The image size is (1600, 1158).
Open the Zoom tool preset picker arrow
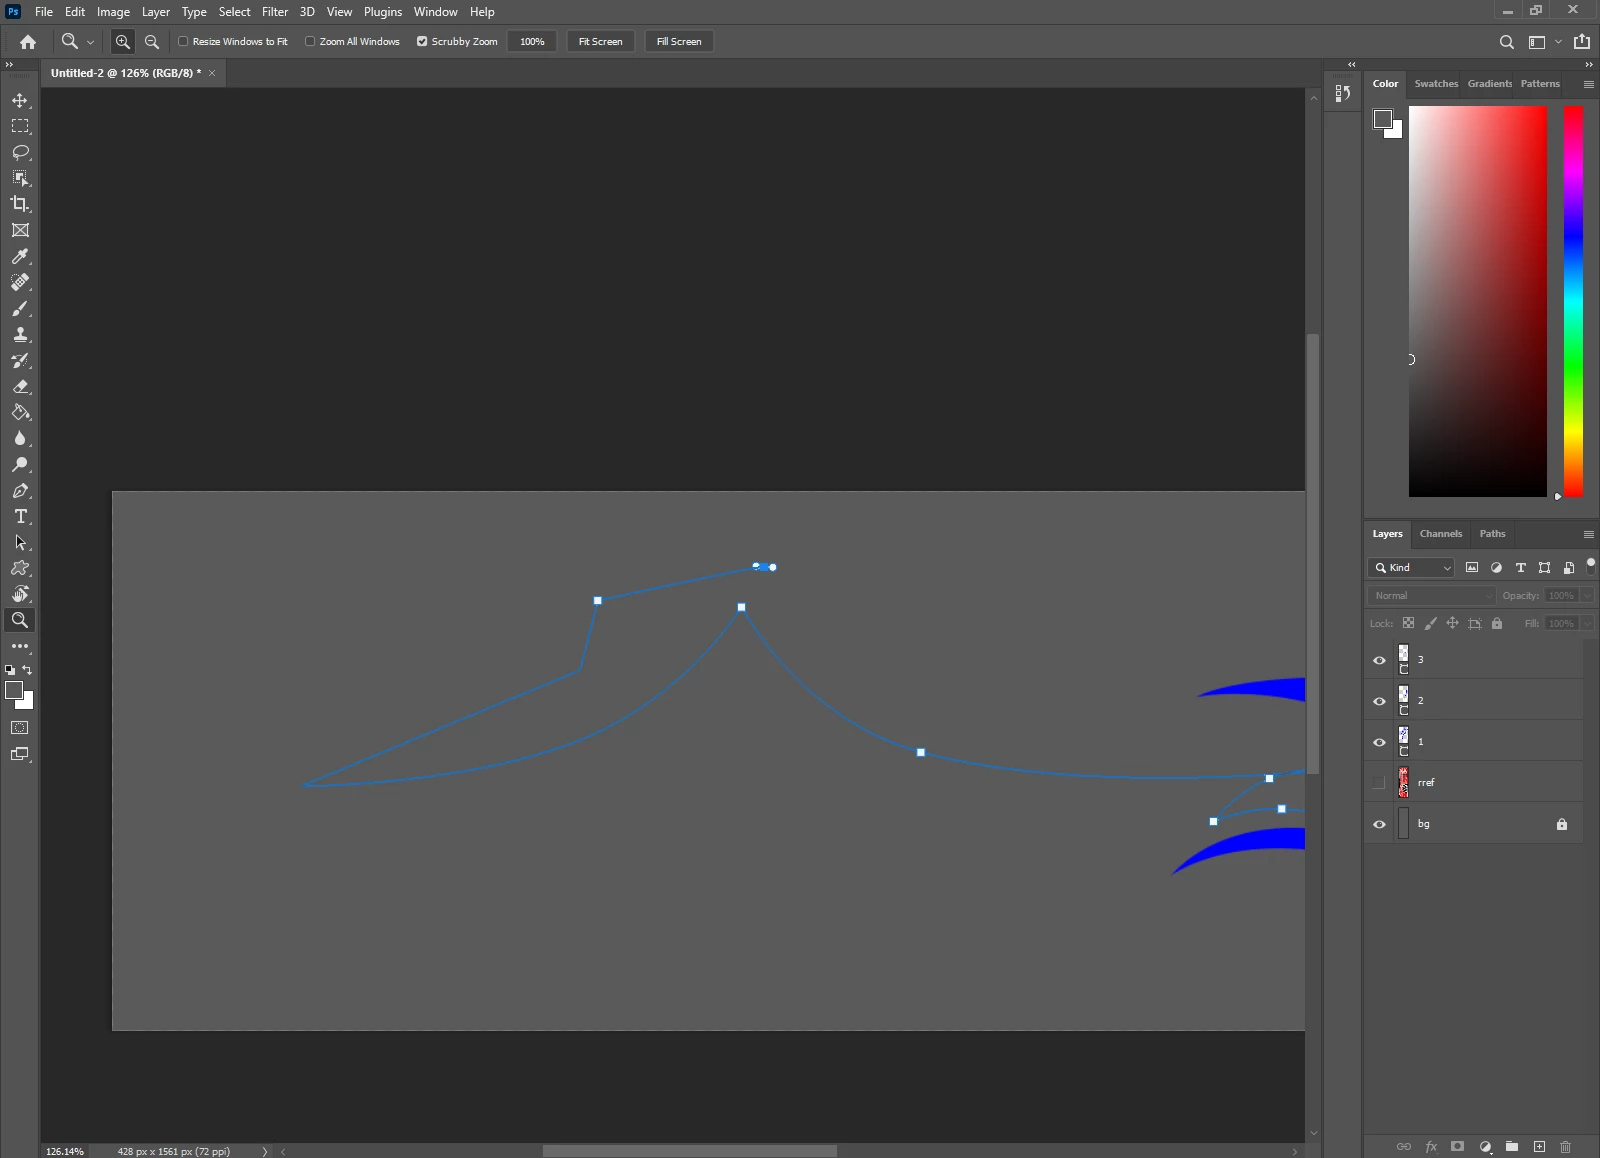[x=90, y=42]
